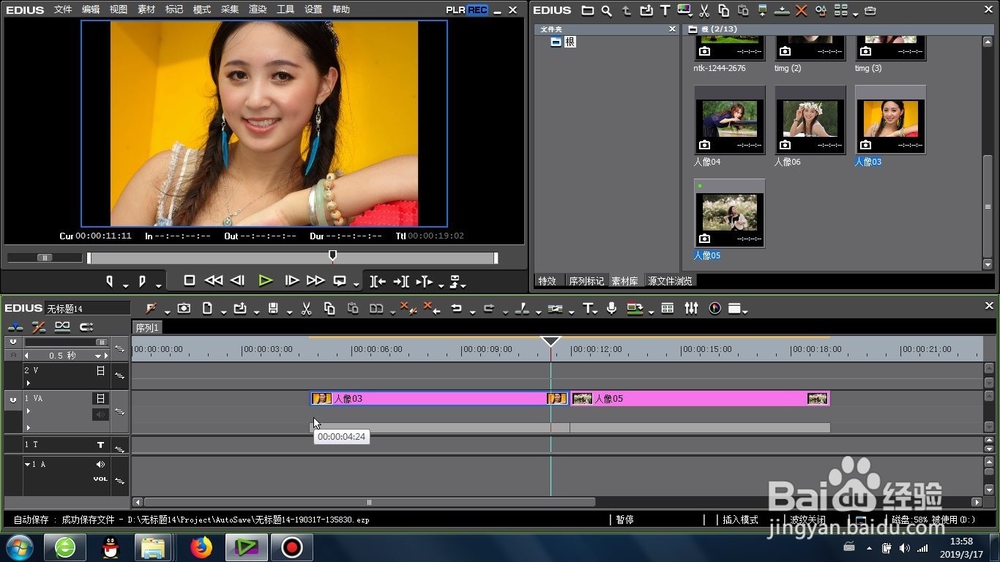Open dropdown beside undo arrow
This screenshot has width=1000, height=562.
point(473,312)
